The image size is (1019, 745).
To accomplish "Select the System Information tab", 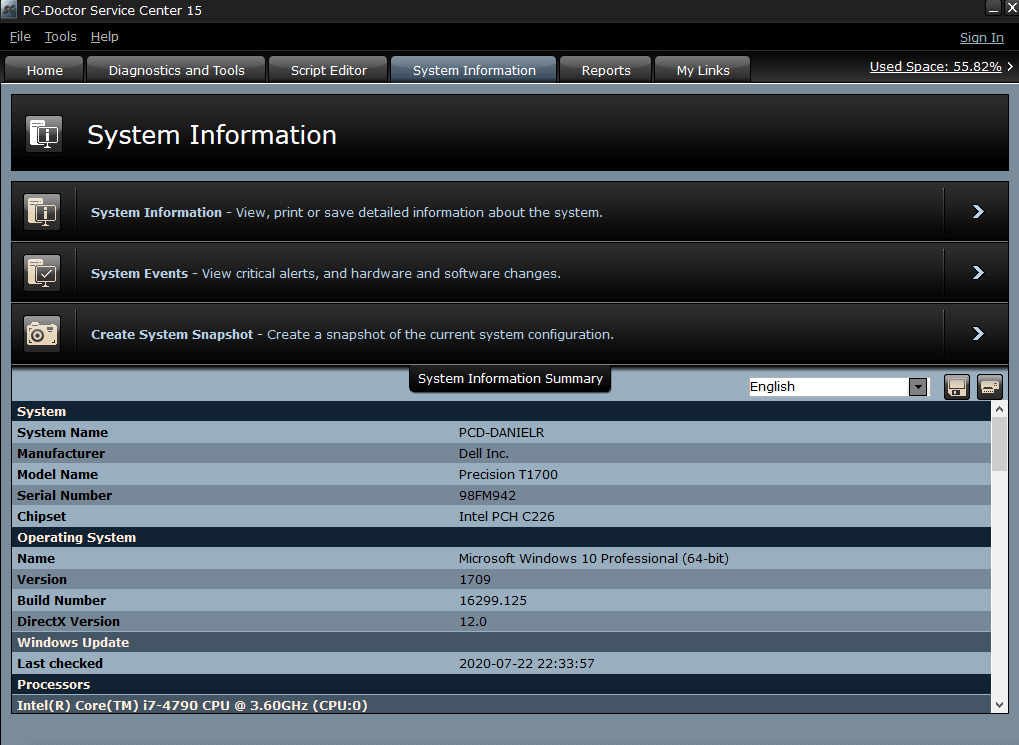I will tap(474, 70).
